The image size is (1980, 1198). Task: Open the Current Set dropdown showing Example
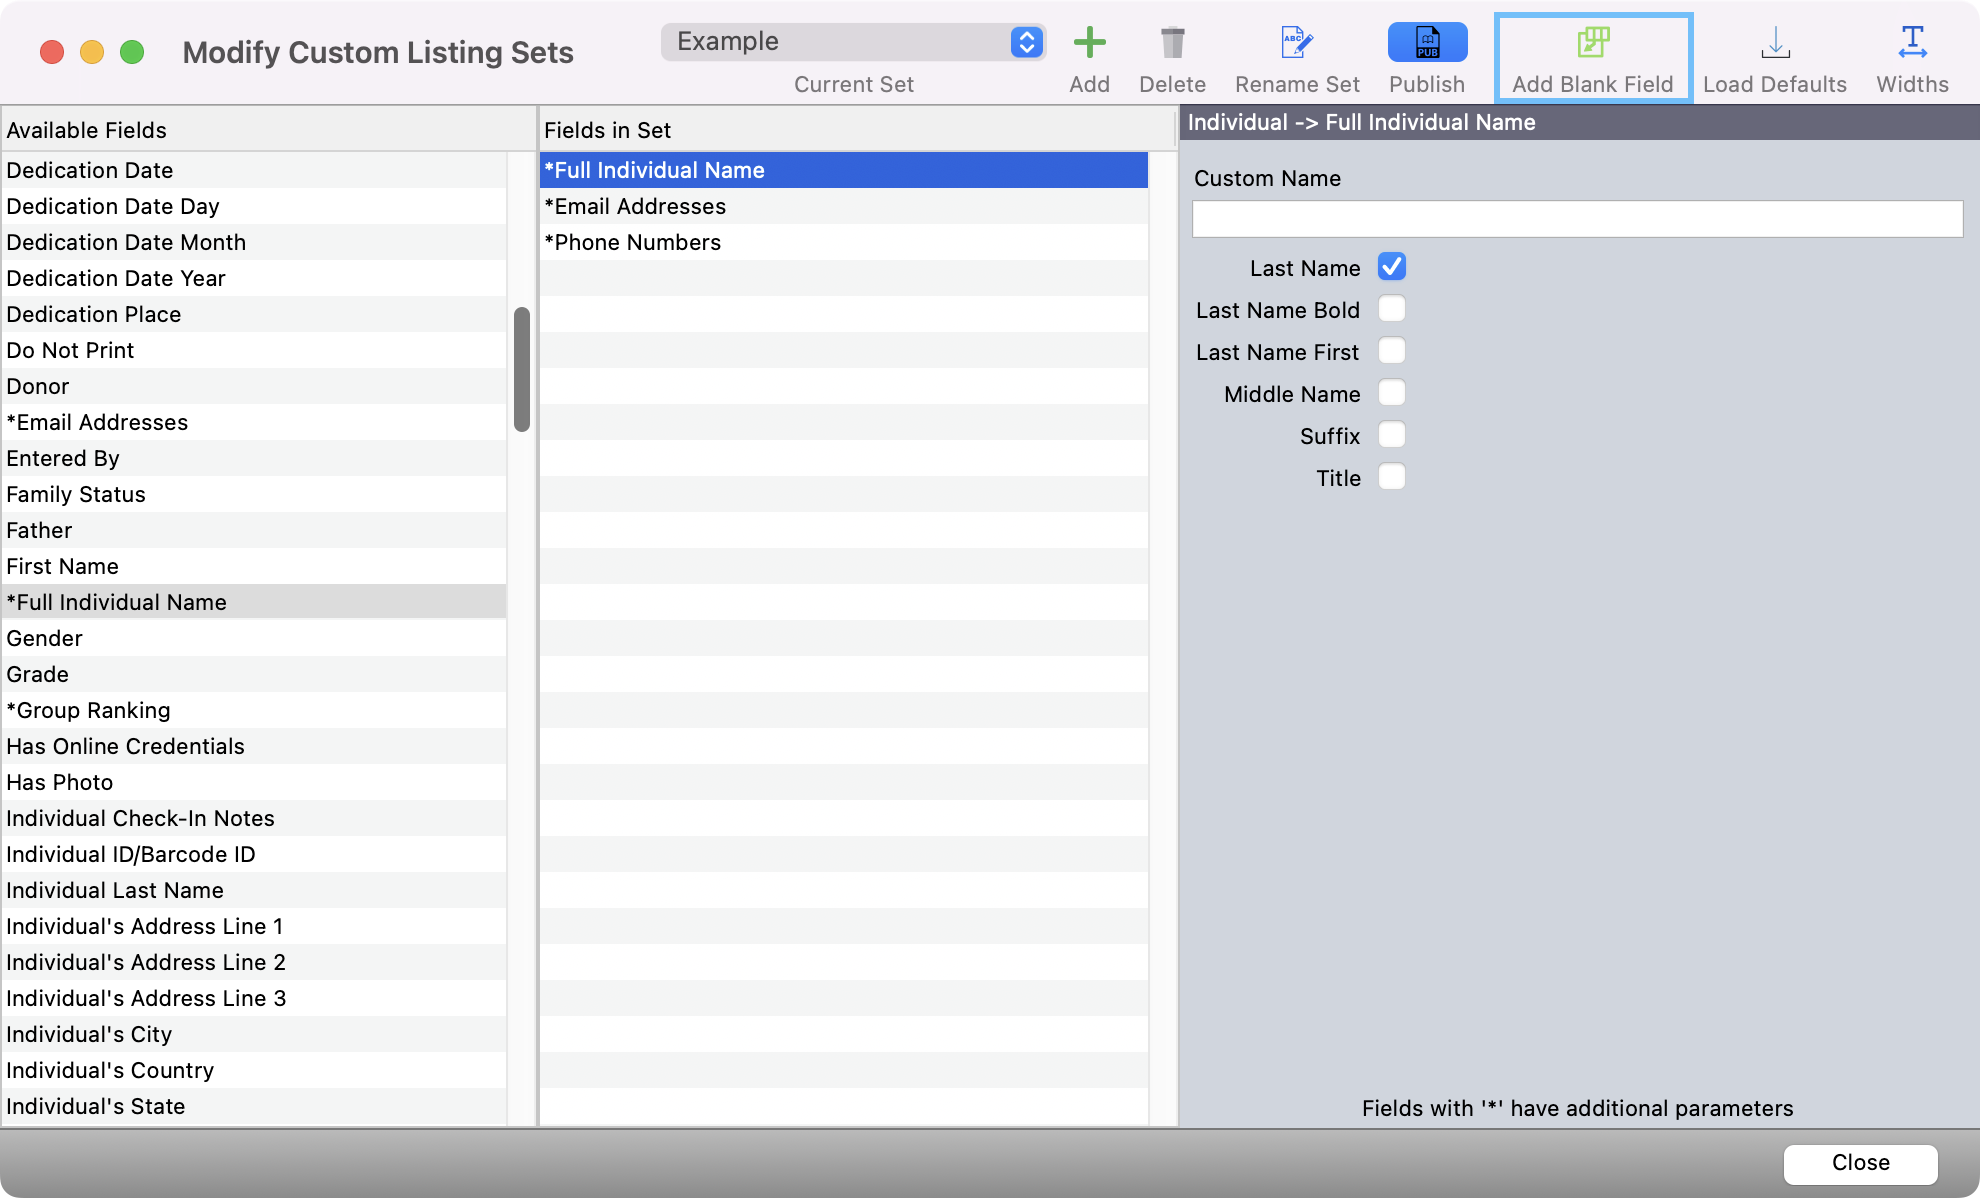(x=853, y=42)
